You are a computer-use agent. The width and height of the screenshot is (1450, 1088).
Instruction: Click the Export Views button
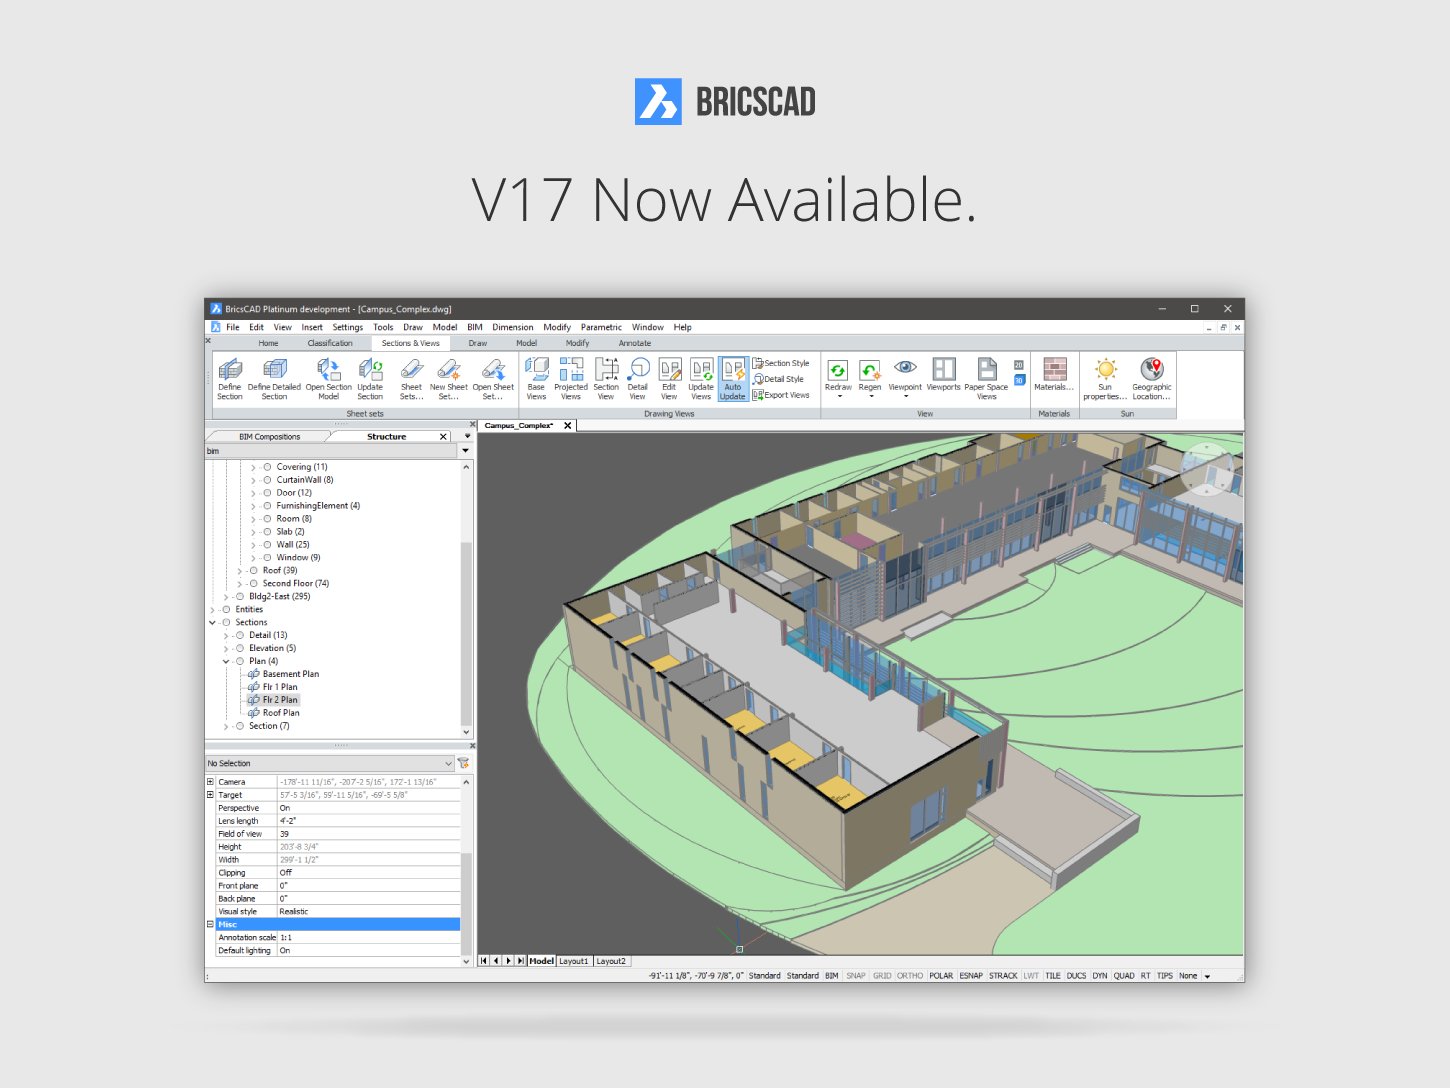pos(783,396)
